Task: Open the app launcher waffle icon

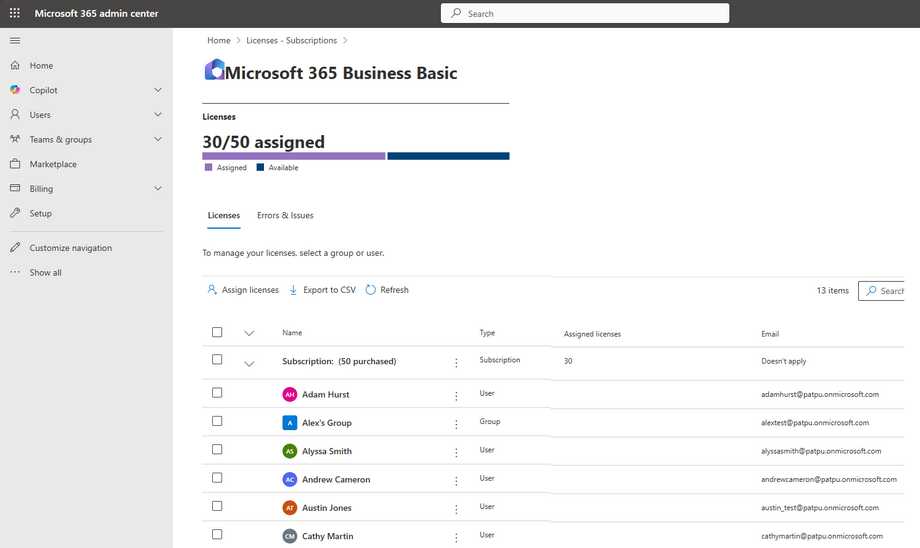Action: [x=14, y=14]
